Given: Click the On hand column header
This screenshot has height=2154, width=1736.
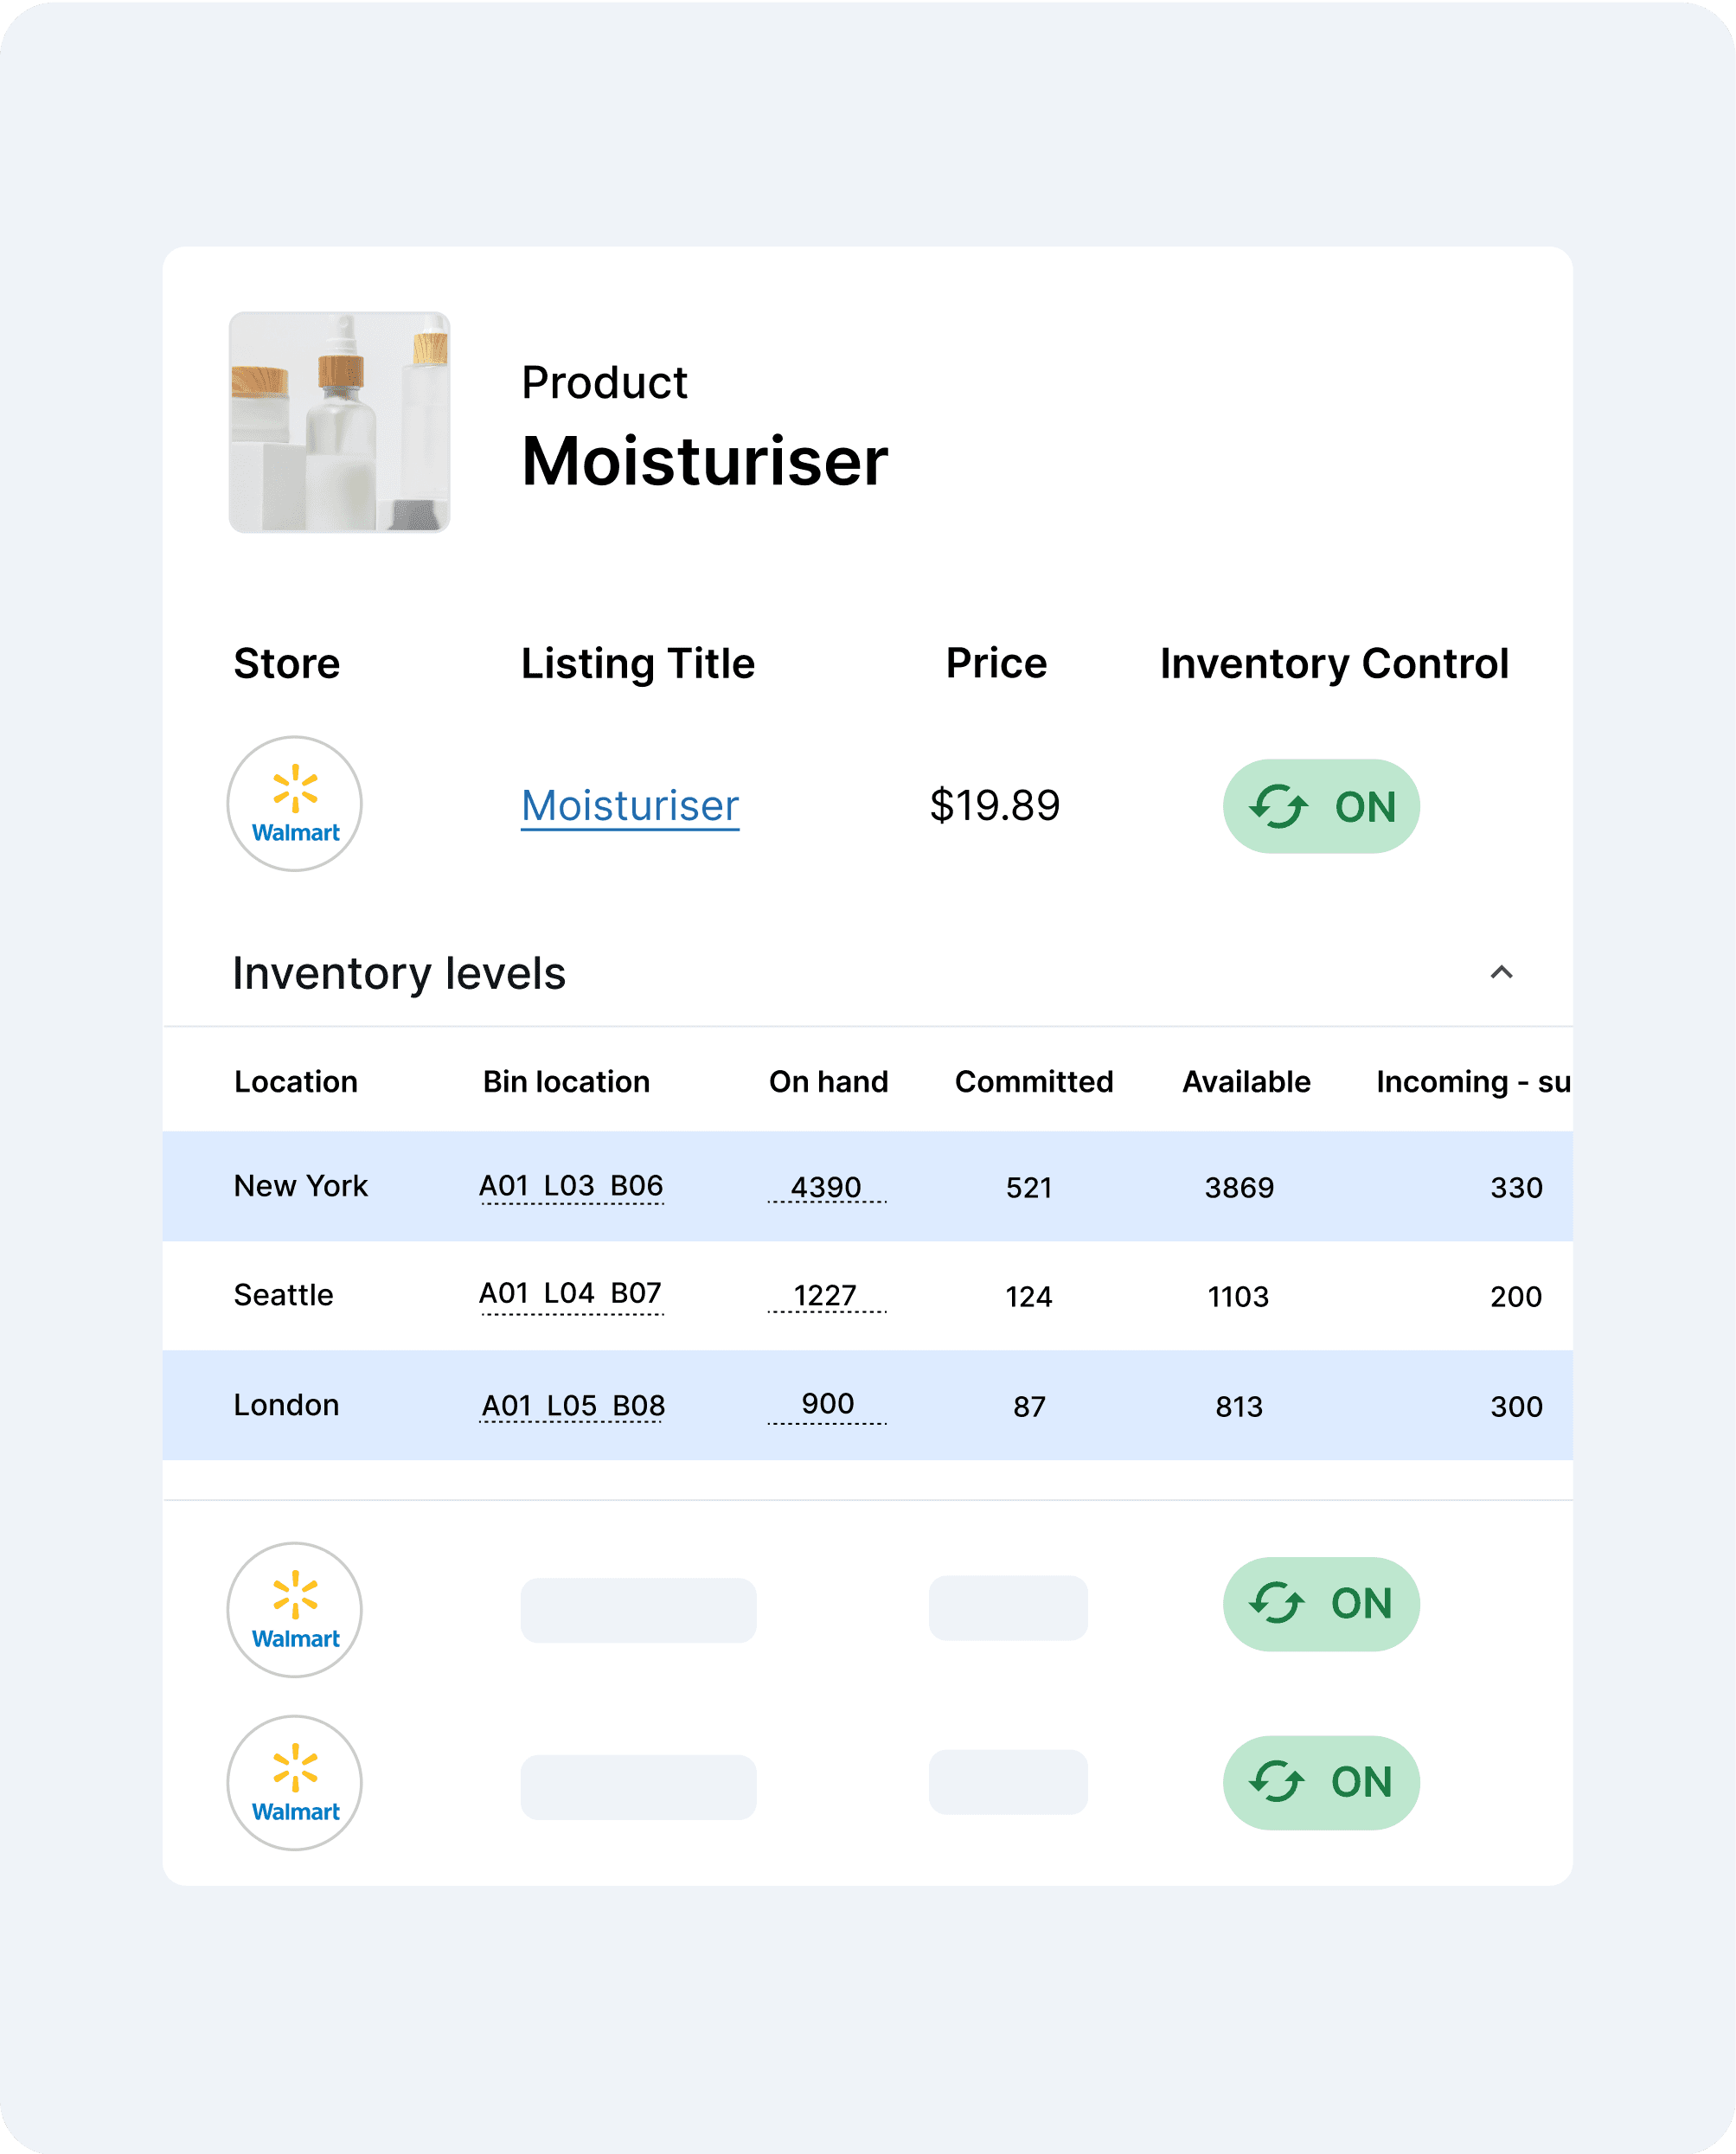Looking at the screenshot, I should click(x=828, y=1082).
